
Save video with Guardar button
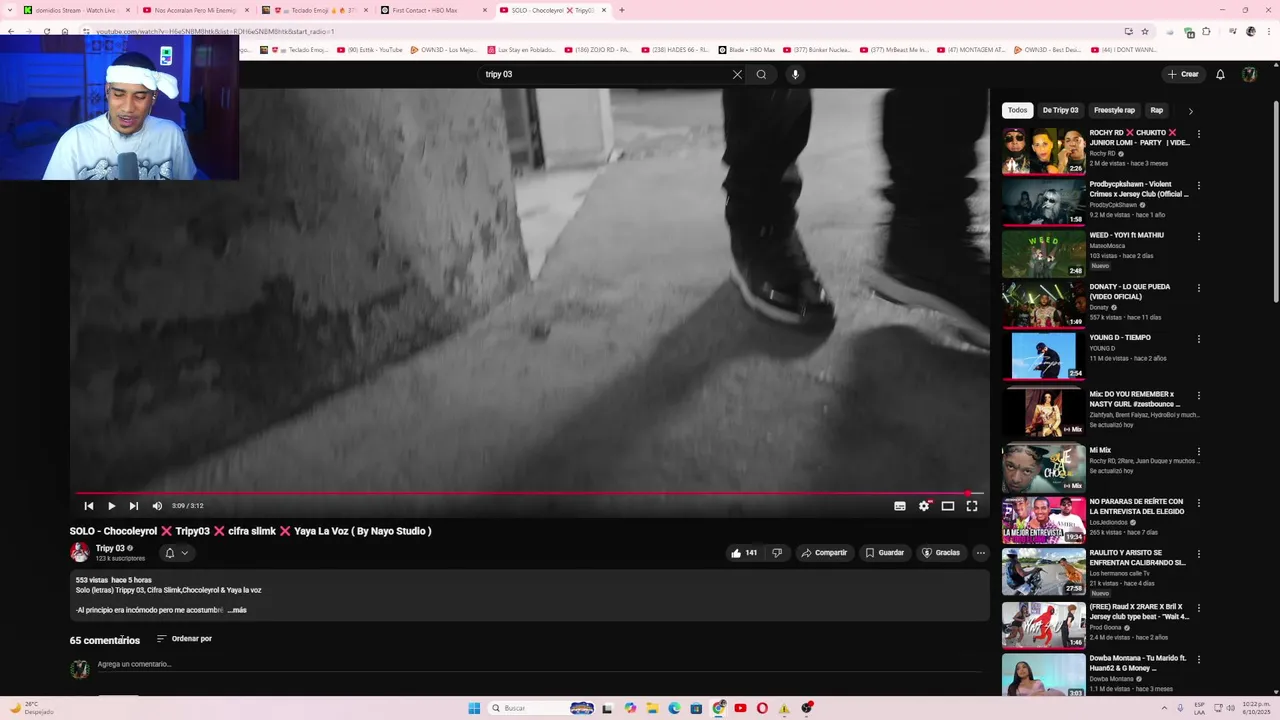885,553
